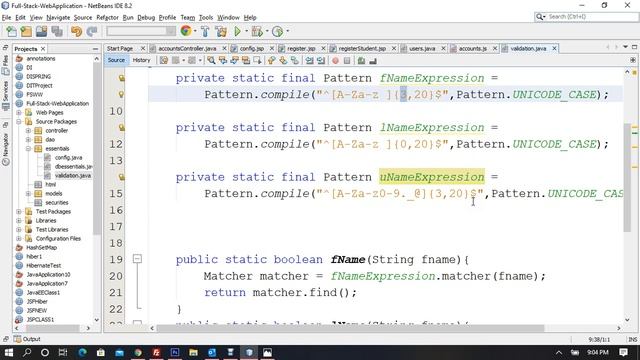640x360 pixels.
Task: Expand the controller package node
Action: click(28, 131)
